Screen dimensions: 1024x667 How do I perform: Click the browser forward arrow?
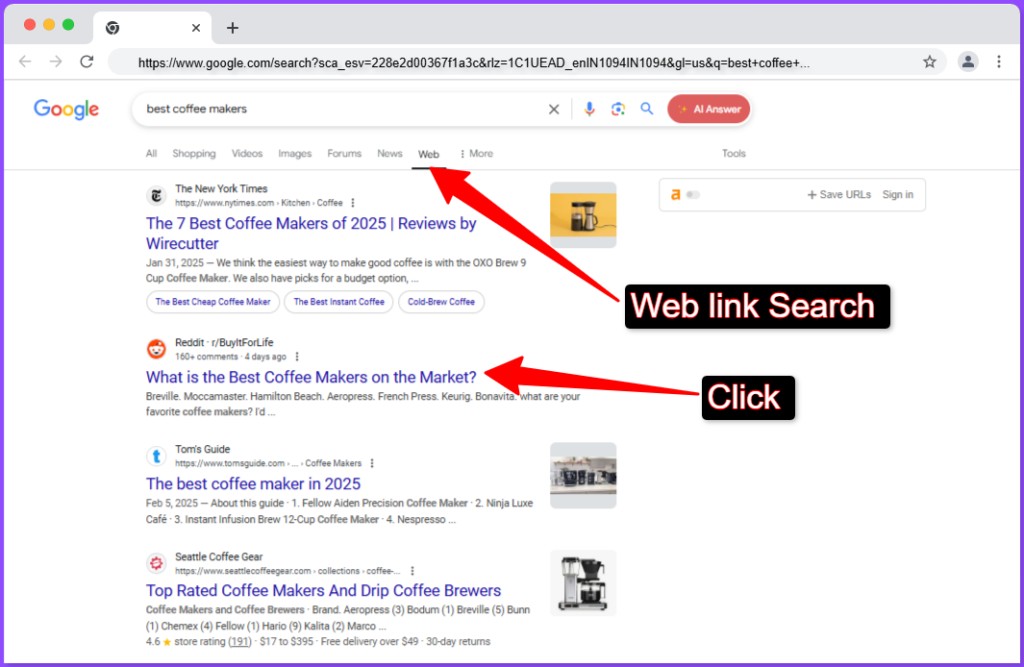[x=56, y=61]
